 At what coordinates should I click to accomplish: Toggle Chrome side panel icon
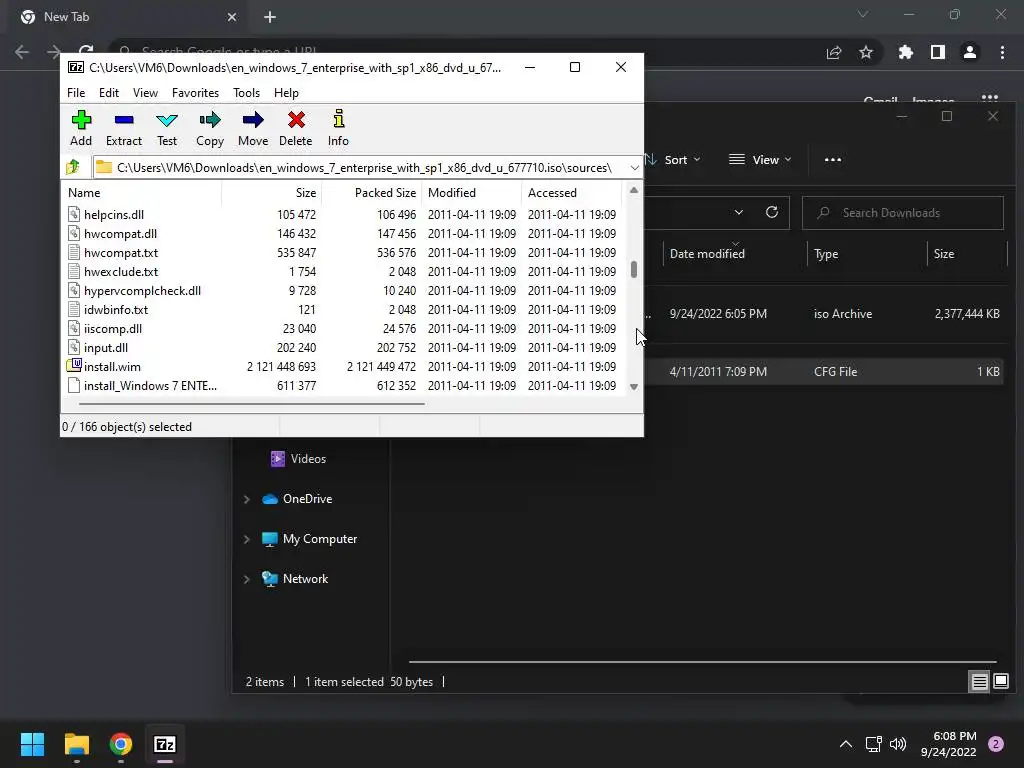point(938,52)
